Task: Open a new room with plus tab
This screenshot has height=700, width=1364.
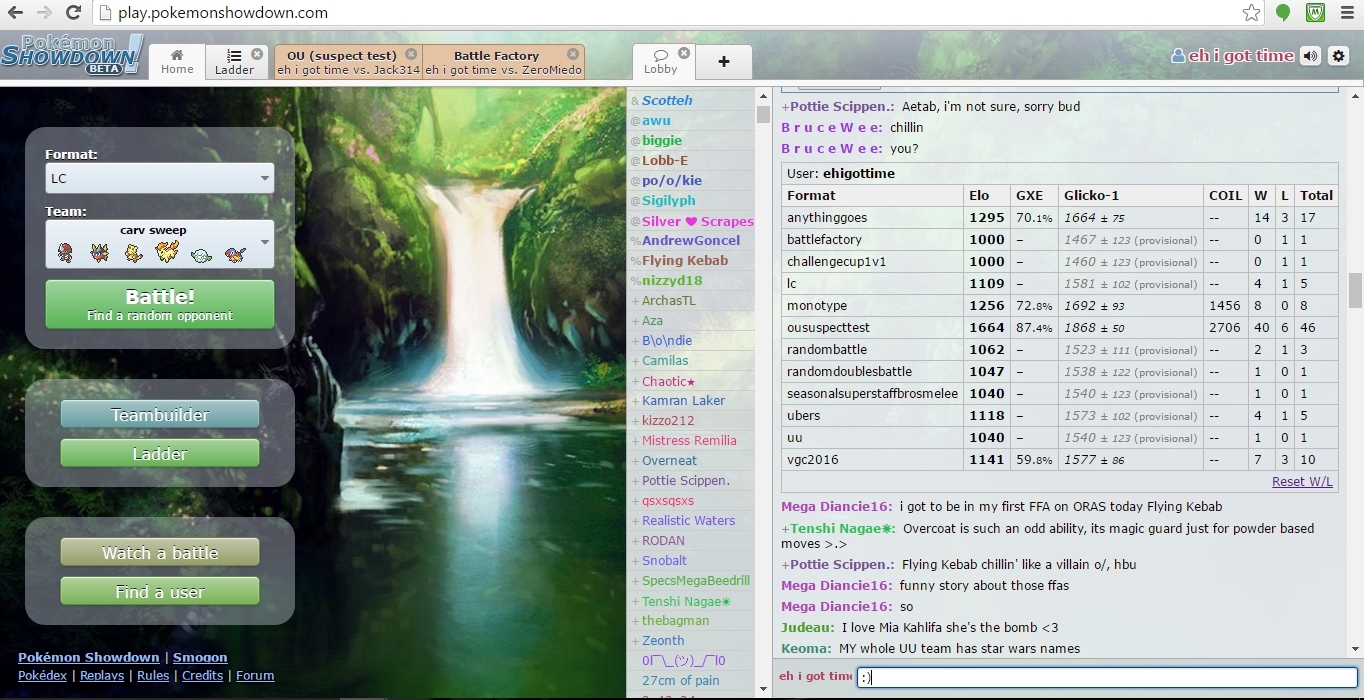Action: pos(724,62)
